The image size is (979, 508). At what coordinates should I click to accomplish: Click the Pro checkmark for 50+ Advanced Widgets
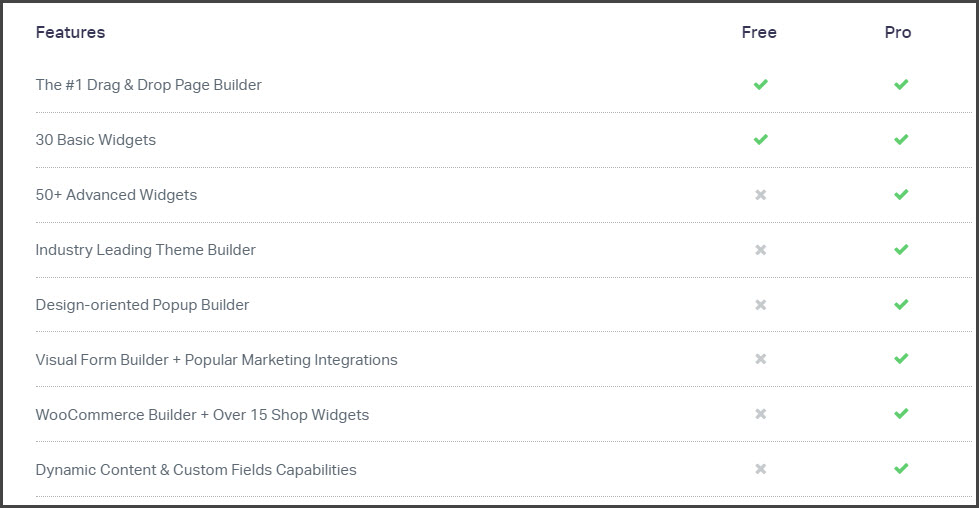pyautogui.click(x=901, y=194)
